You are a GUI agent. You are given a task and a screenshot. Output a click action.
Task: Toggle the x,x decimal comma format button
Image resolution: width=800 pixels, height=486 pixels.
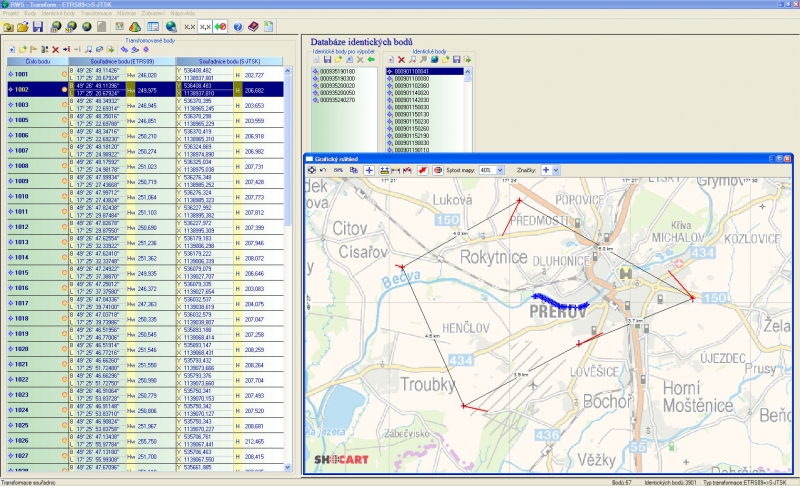[205, 27]
